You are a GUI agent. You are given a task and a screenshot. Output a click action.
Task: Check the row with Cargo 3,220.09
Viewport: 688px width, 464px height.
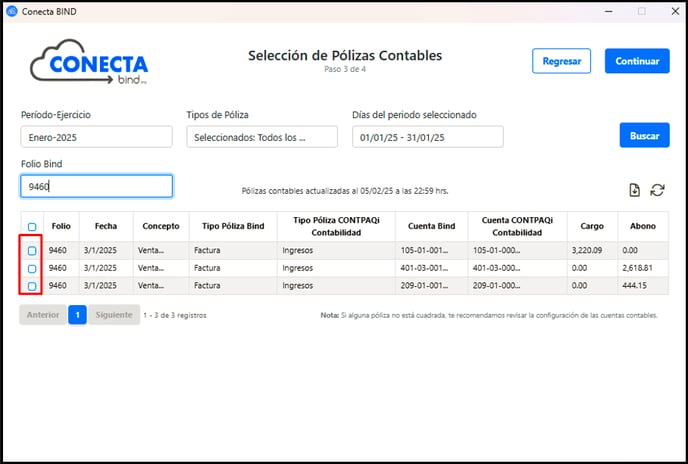coord(32,251)
